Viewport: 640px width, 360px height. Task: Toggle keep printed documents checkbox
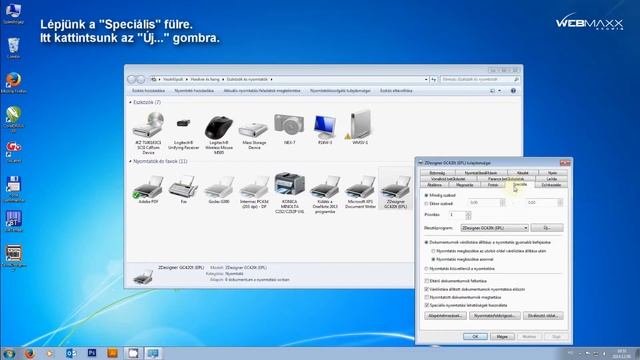[x=427, y=298]
